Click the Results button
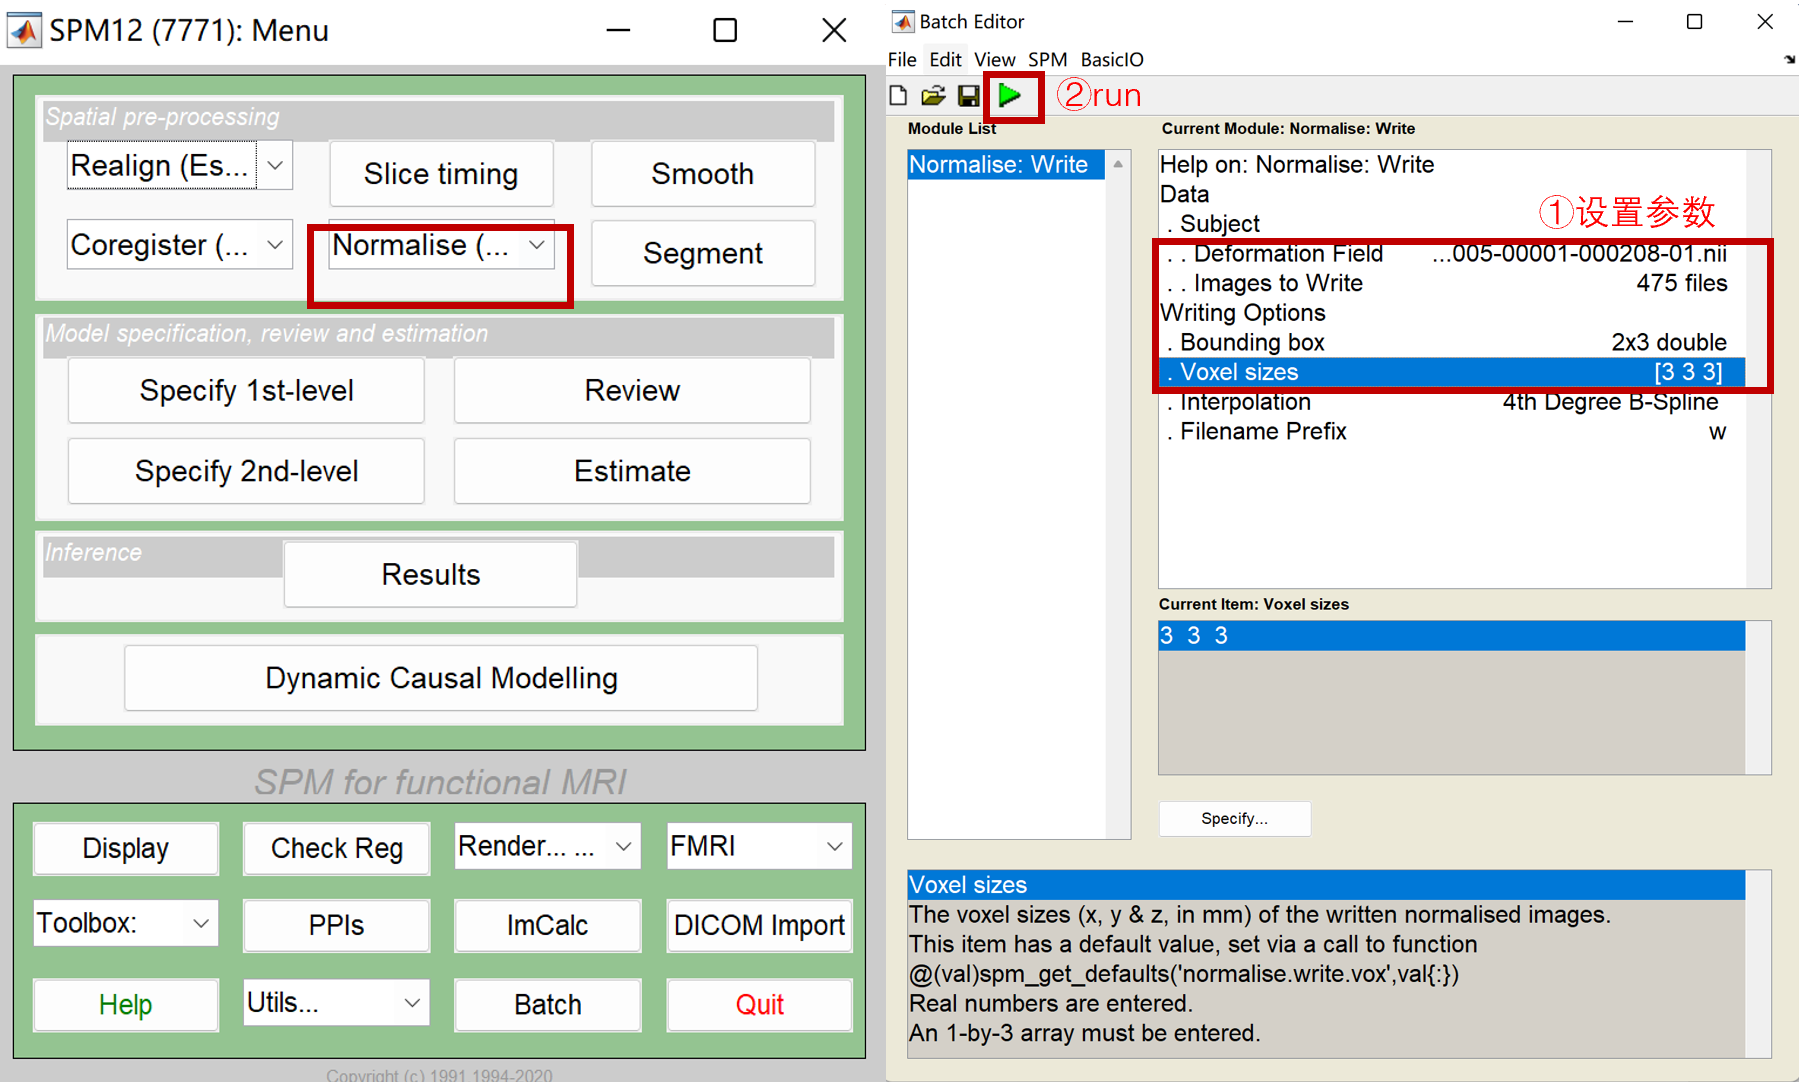The height and width of the screenshot is (1082, 1799). click(430, 575)
